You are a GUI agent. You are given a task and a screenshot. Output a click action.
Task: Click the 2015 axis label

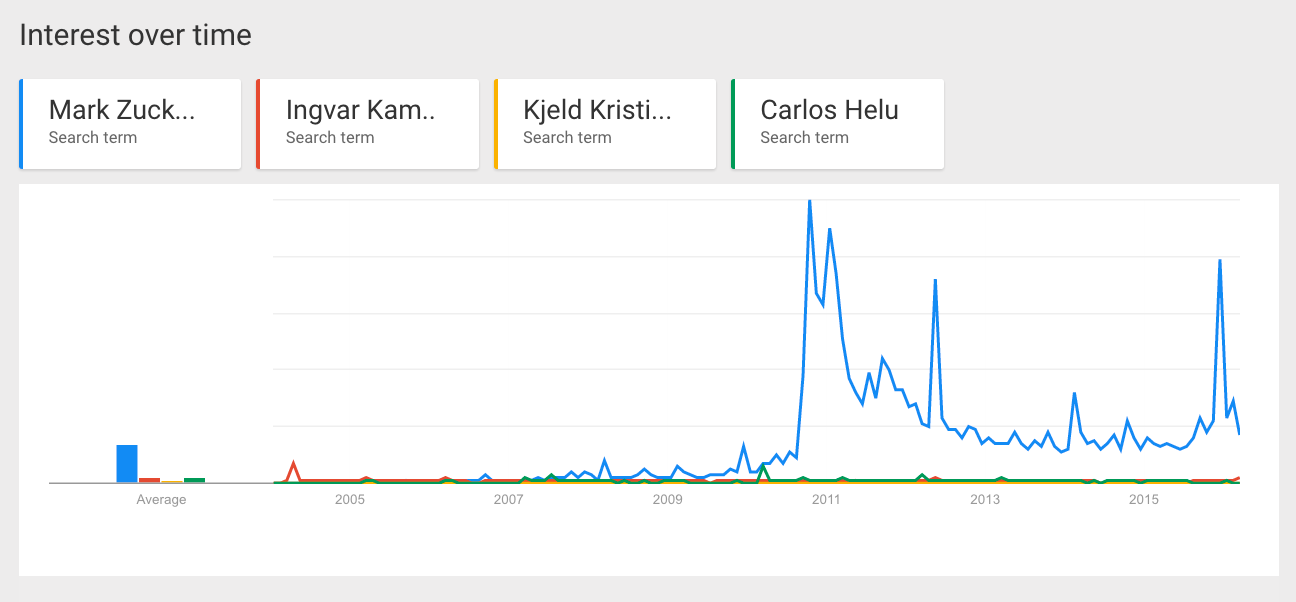pos(1144,499)
